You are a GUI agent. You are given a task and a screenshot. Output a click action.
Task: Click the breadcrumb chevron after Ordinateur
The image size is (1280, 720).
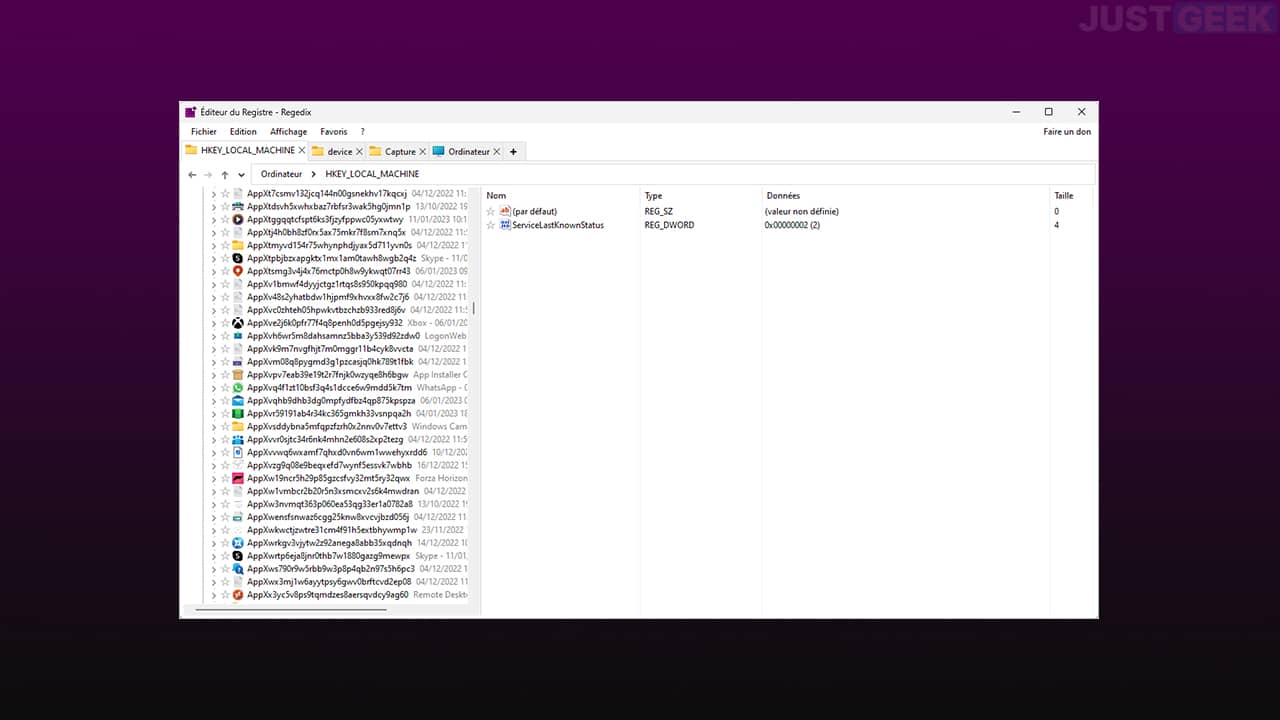[x=314, y=174]
